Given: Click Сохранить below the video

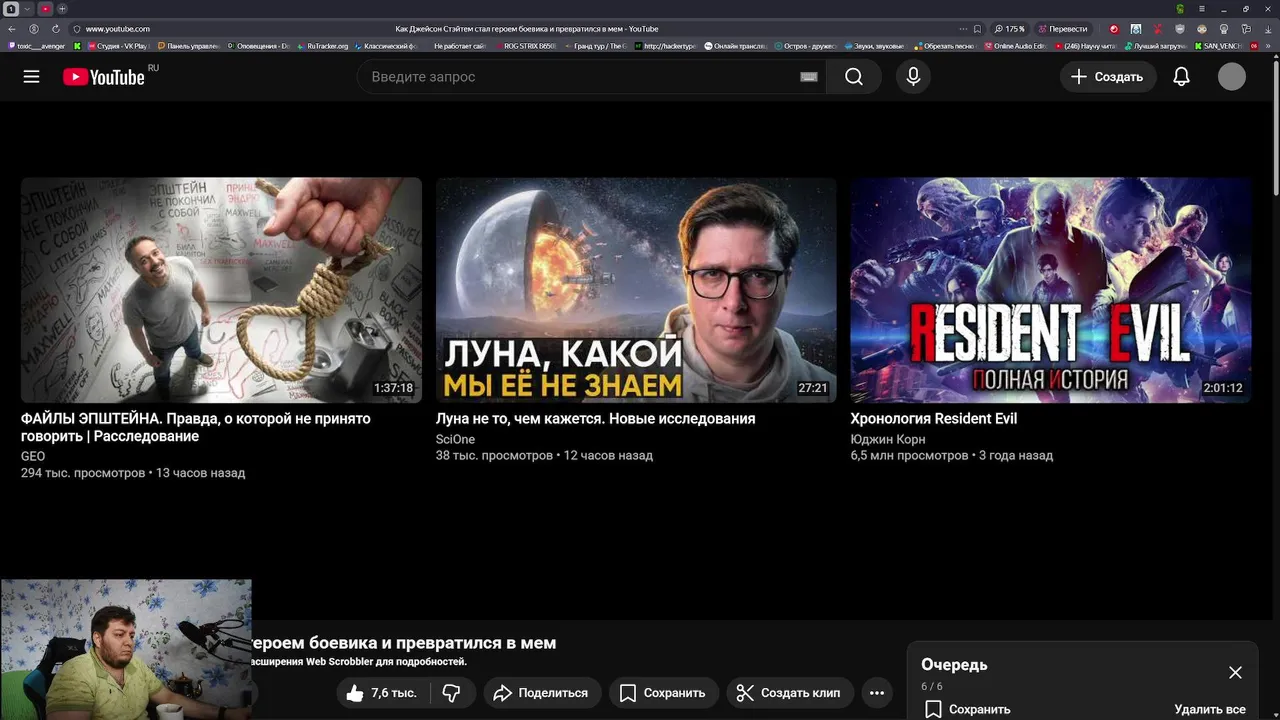Looking at the screenshot, I should 662,693.
